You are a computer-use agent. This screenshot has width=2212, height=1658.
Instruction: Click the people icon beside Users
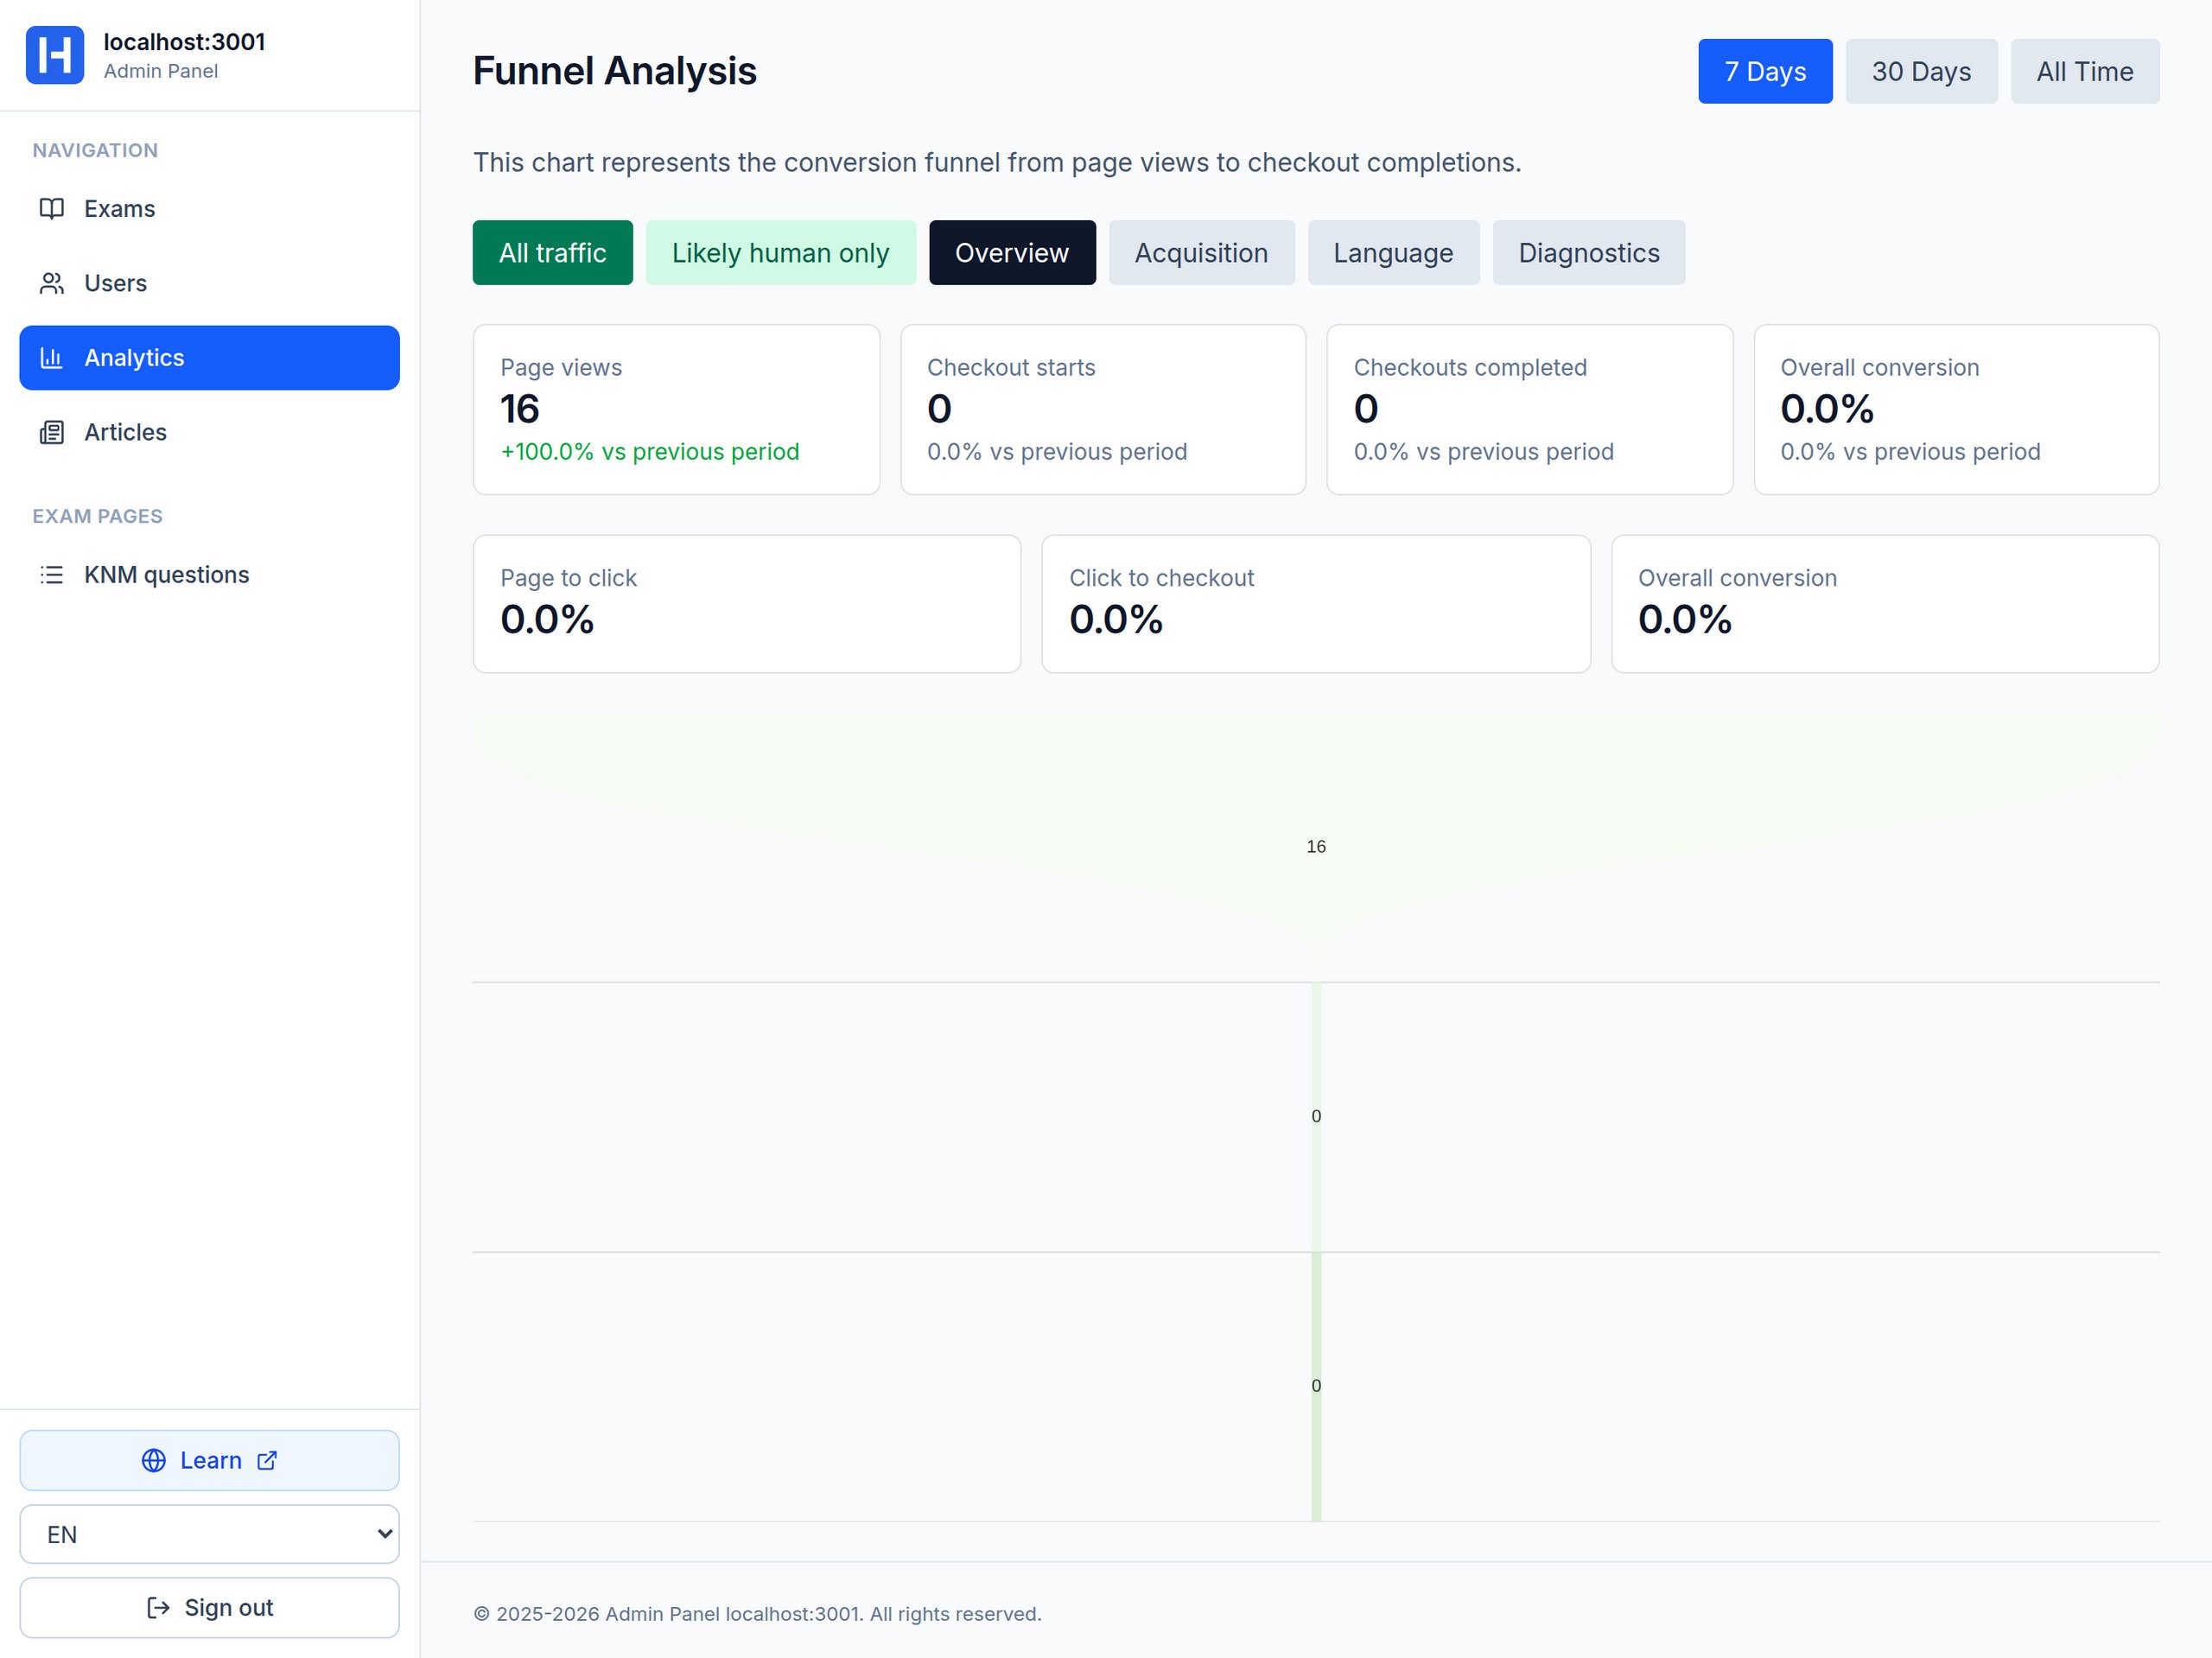pyautogui.click(x=52, y=283)
